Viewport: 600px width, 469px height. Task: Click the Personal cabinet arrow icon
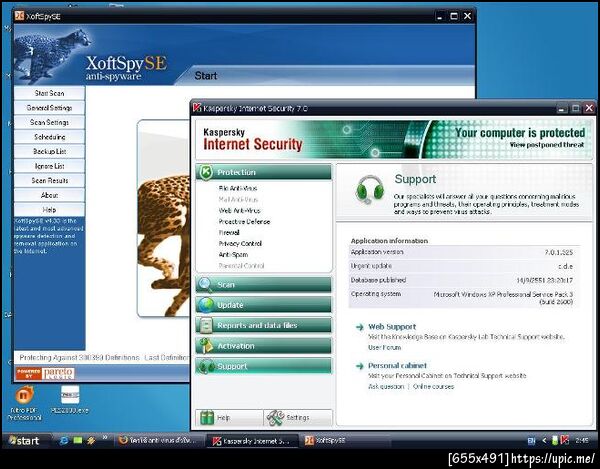coord(359,366)
